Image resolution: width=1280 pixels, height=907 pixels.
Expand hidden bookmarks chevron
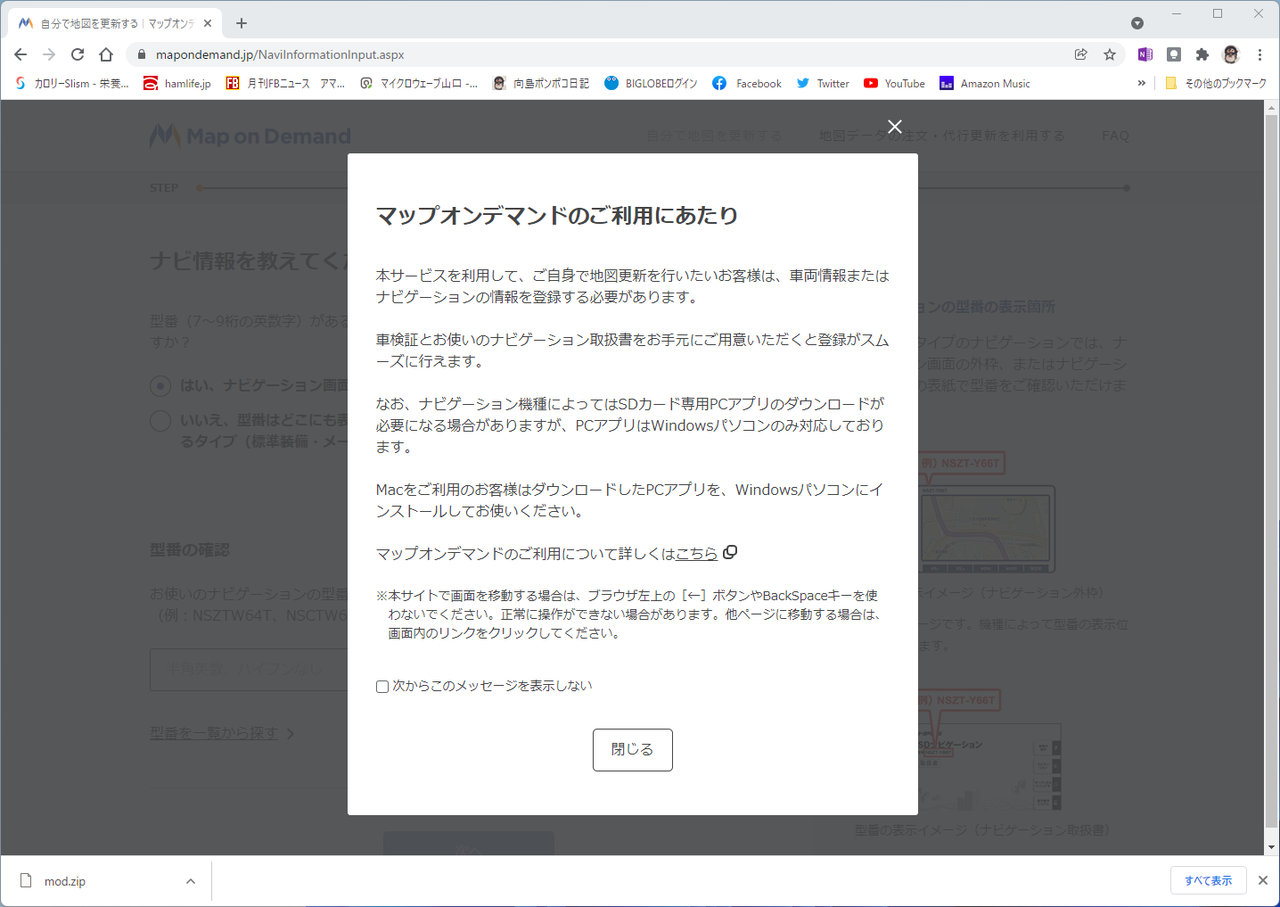1141,84
